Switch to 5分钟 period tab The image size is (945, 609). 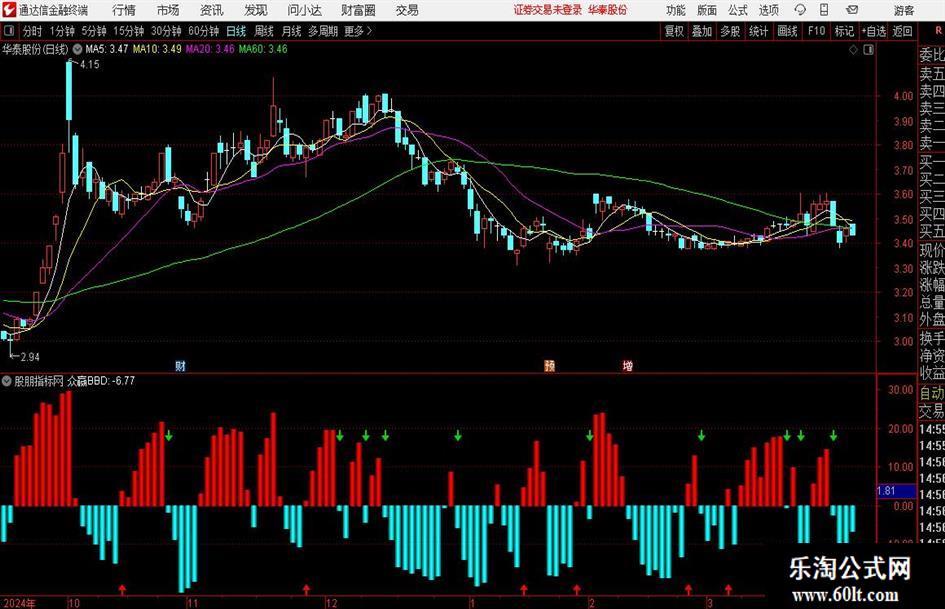(x=93, y=31)
